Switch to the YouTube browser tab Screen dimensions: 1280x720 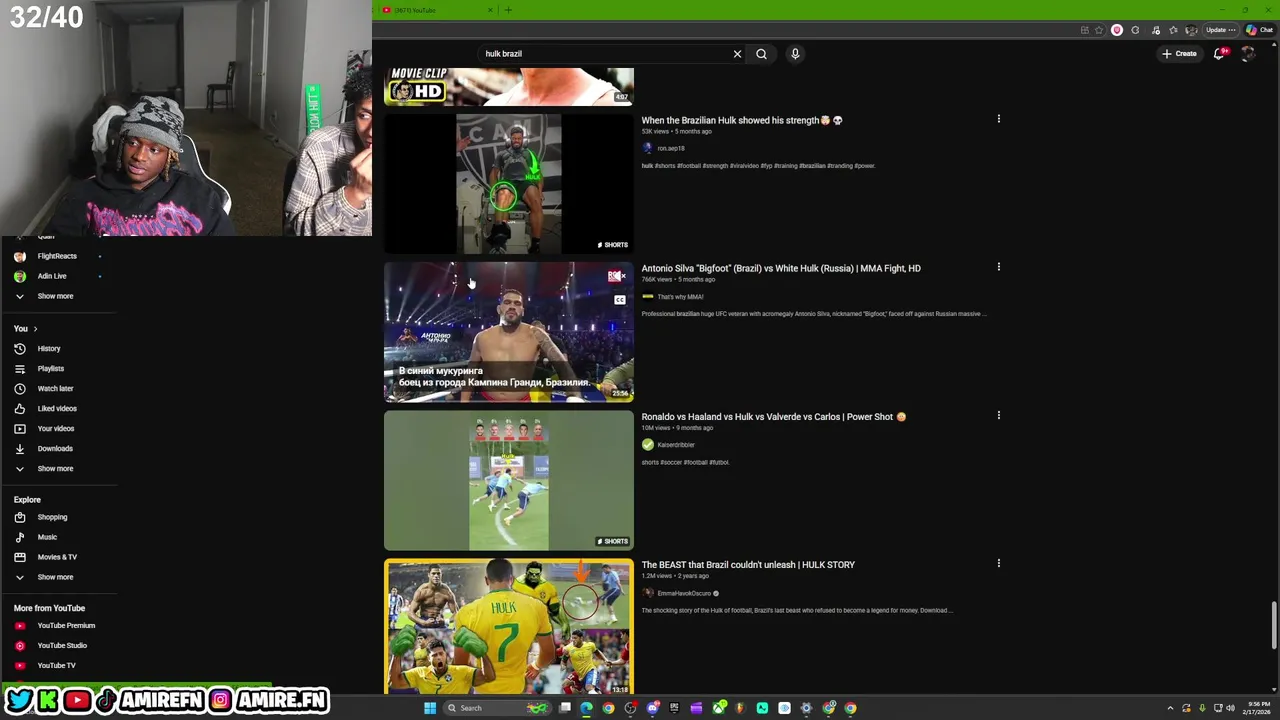click(x=435, y=10)
